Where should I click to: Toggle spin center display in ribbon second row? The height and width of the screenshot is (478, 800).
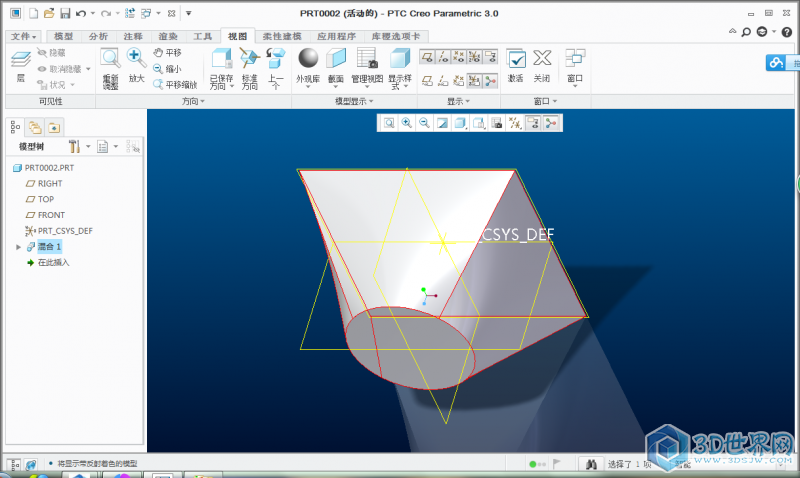[490, 81]
